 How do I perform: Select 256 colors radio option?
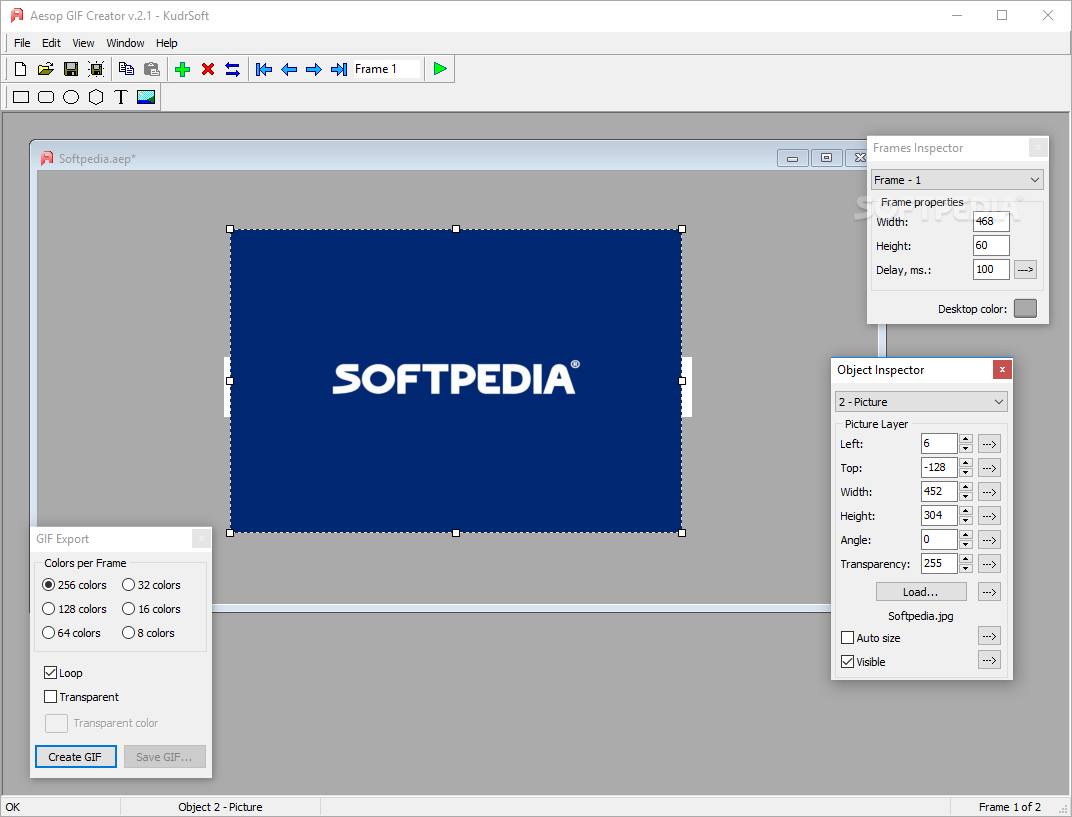[75, 585]
